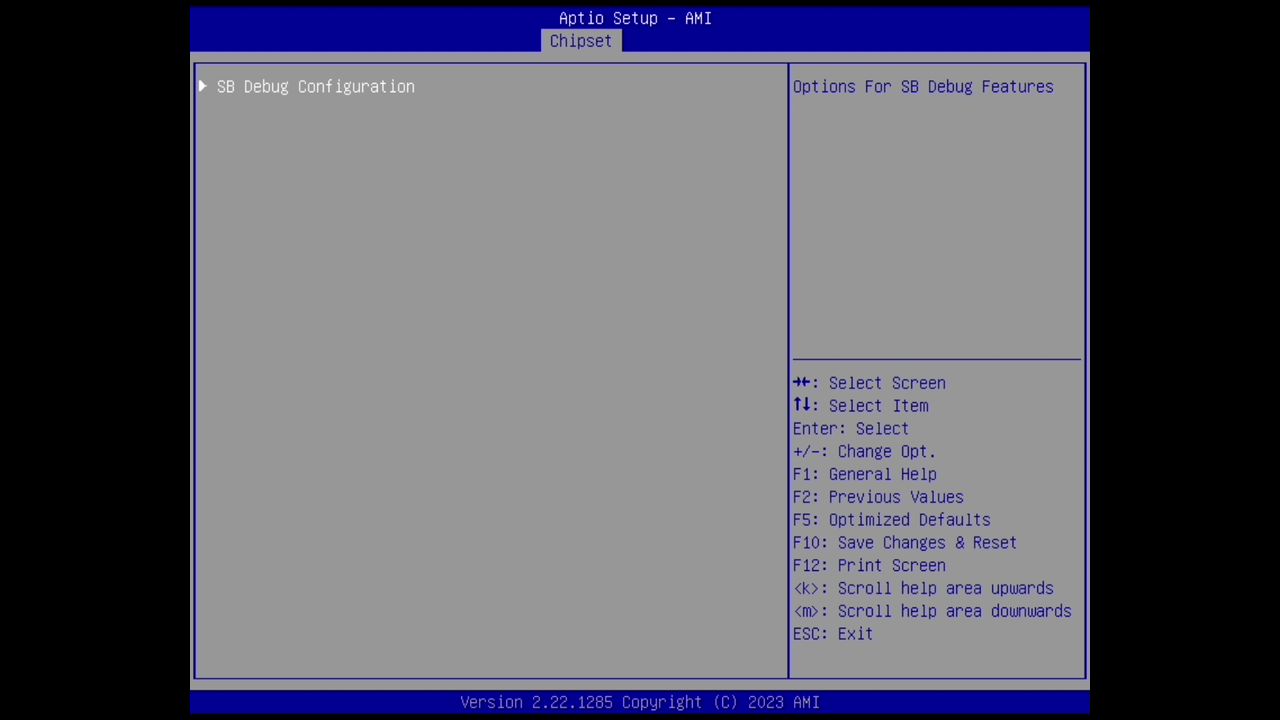Screen dimensions: 1280x720
Task: Click the '+/-: Change Opt.' help line
Action: [x=865, y=452]
